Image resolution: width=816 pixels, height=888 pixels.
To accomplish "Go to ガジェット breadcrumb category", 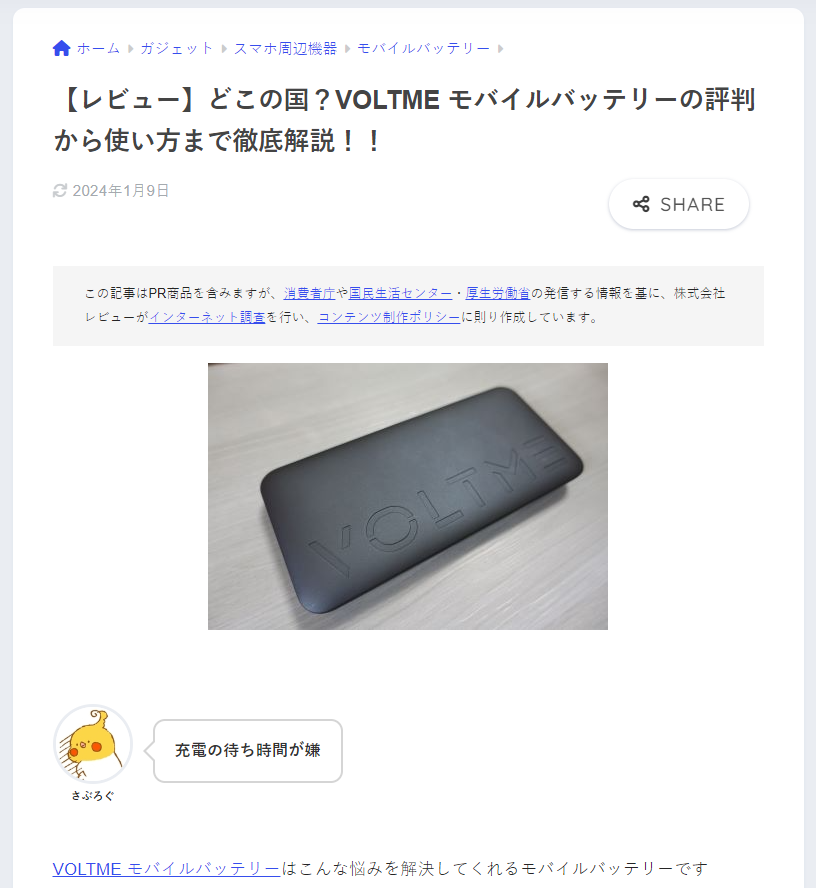I will (176, 48).
